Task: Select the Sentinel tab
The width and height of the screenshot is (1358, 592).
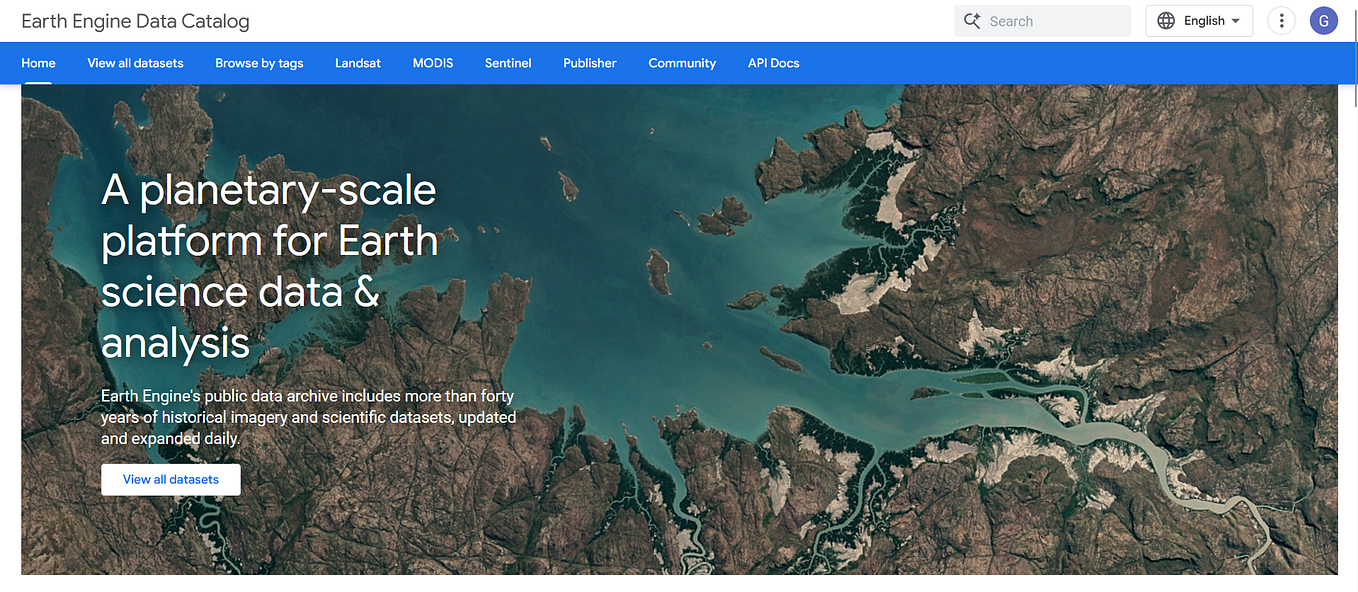Action: tap(508, 63)
